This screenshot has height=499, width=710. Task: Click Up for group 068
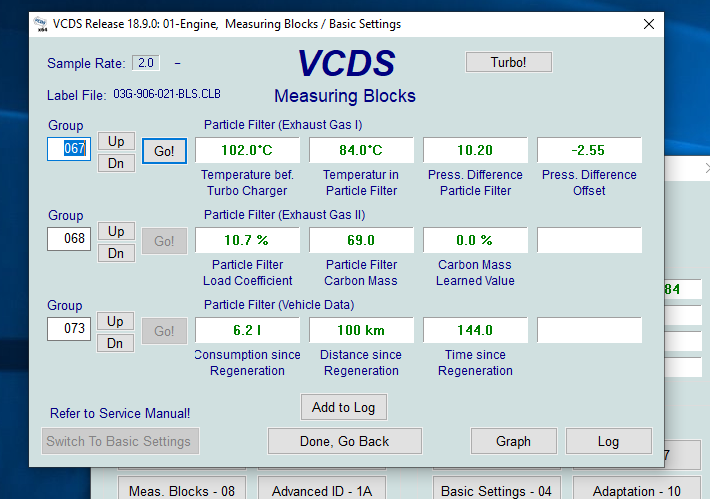116,231
